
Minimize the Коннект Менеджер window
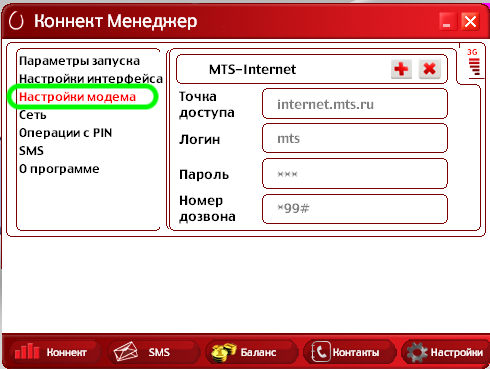(447, 22)
